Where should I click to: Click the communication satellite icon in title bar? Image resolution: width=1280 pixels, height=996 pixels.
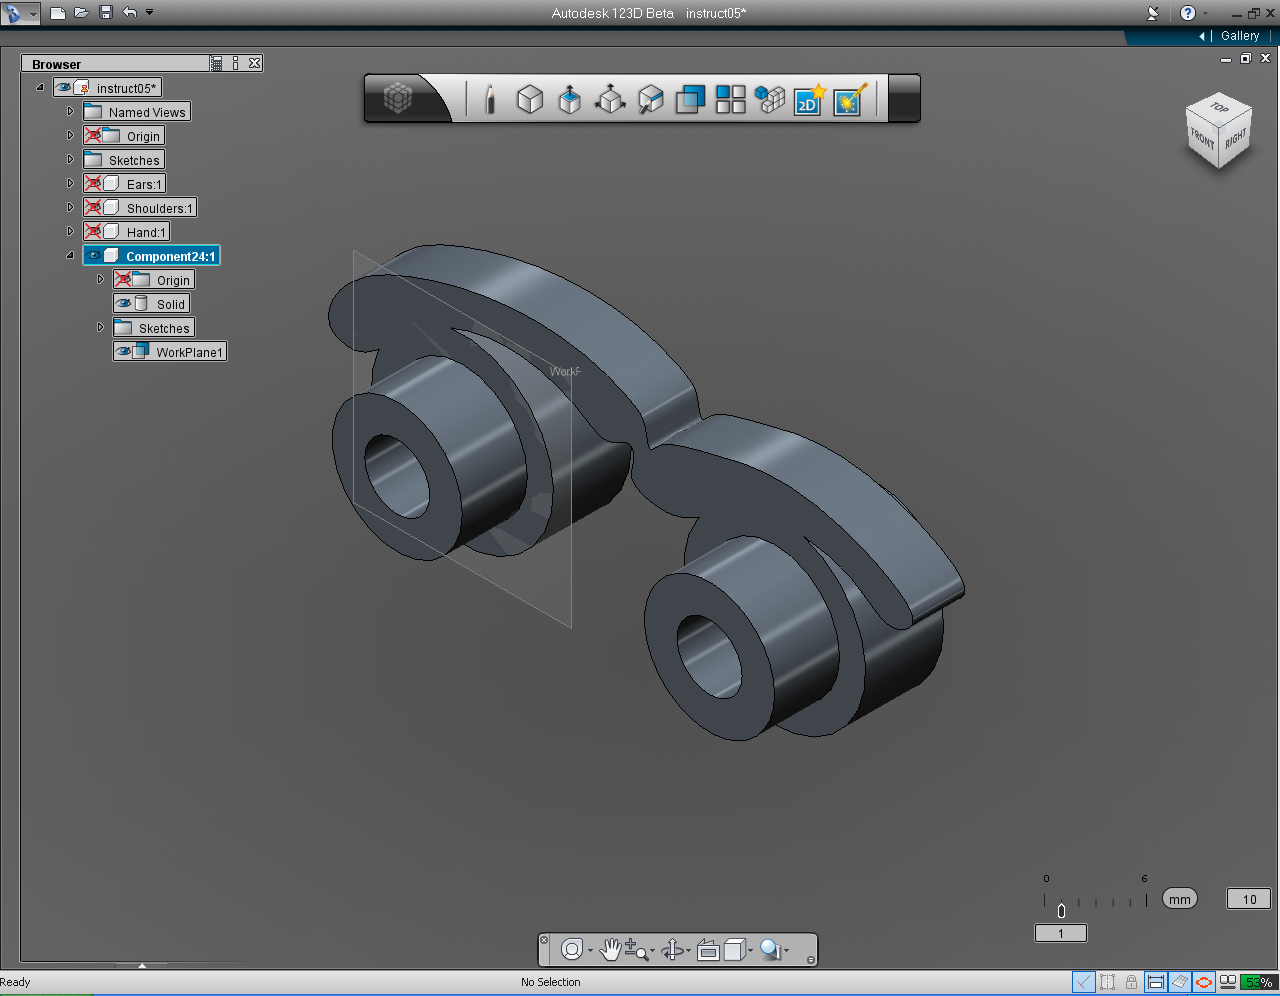[1153, 13]
